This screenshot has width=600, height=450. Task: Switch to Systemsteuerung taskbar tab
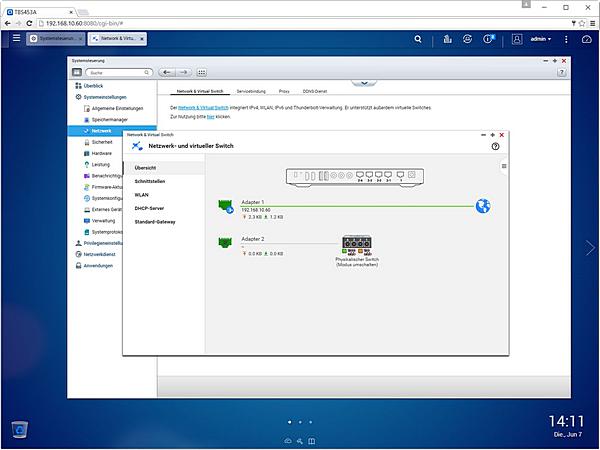click(56, 39)
